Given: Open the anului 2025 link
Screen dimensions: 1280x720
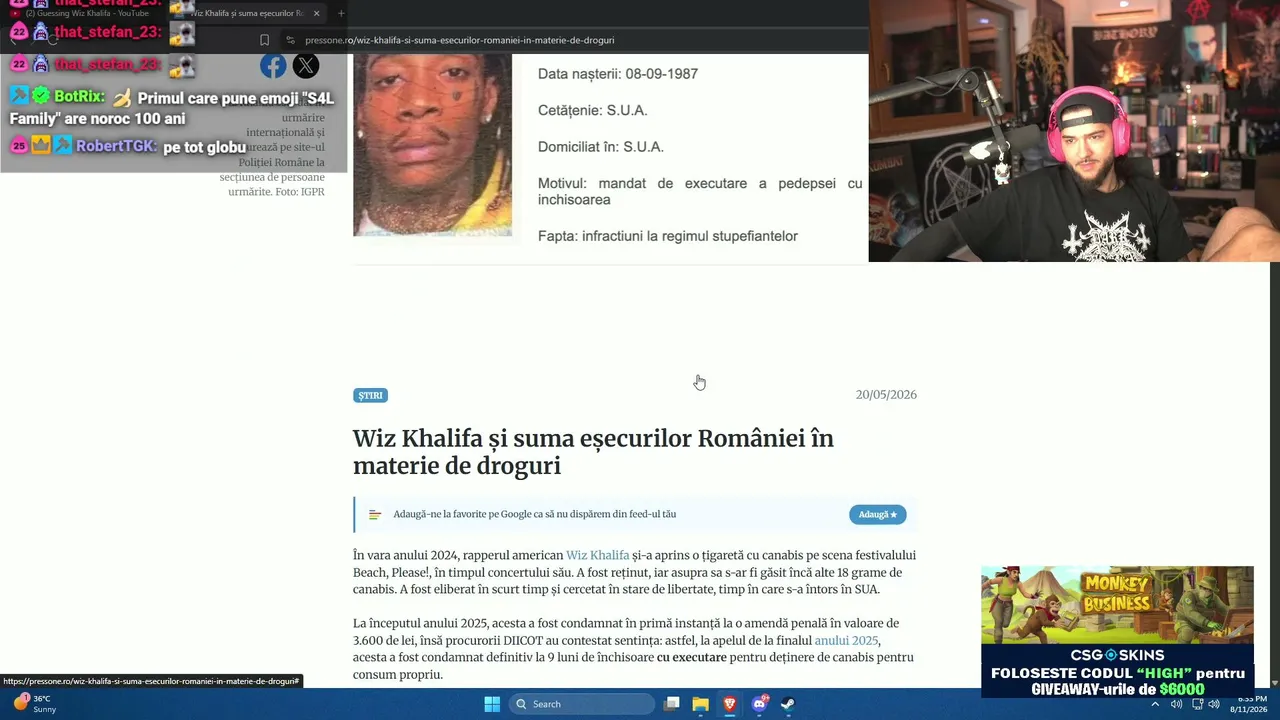Looking at the screenshot, I should point(846,640).
